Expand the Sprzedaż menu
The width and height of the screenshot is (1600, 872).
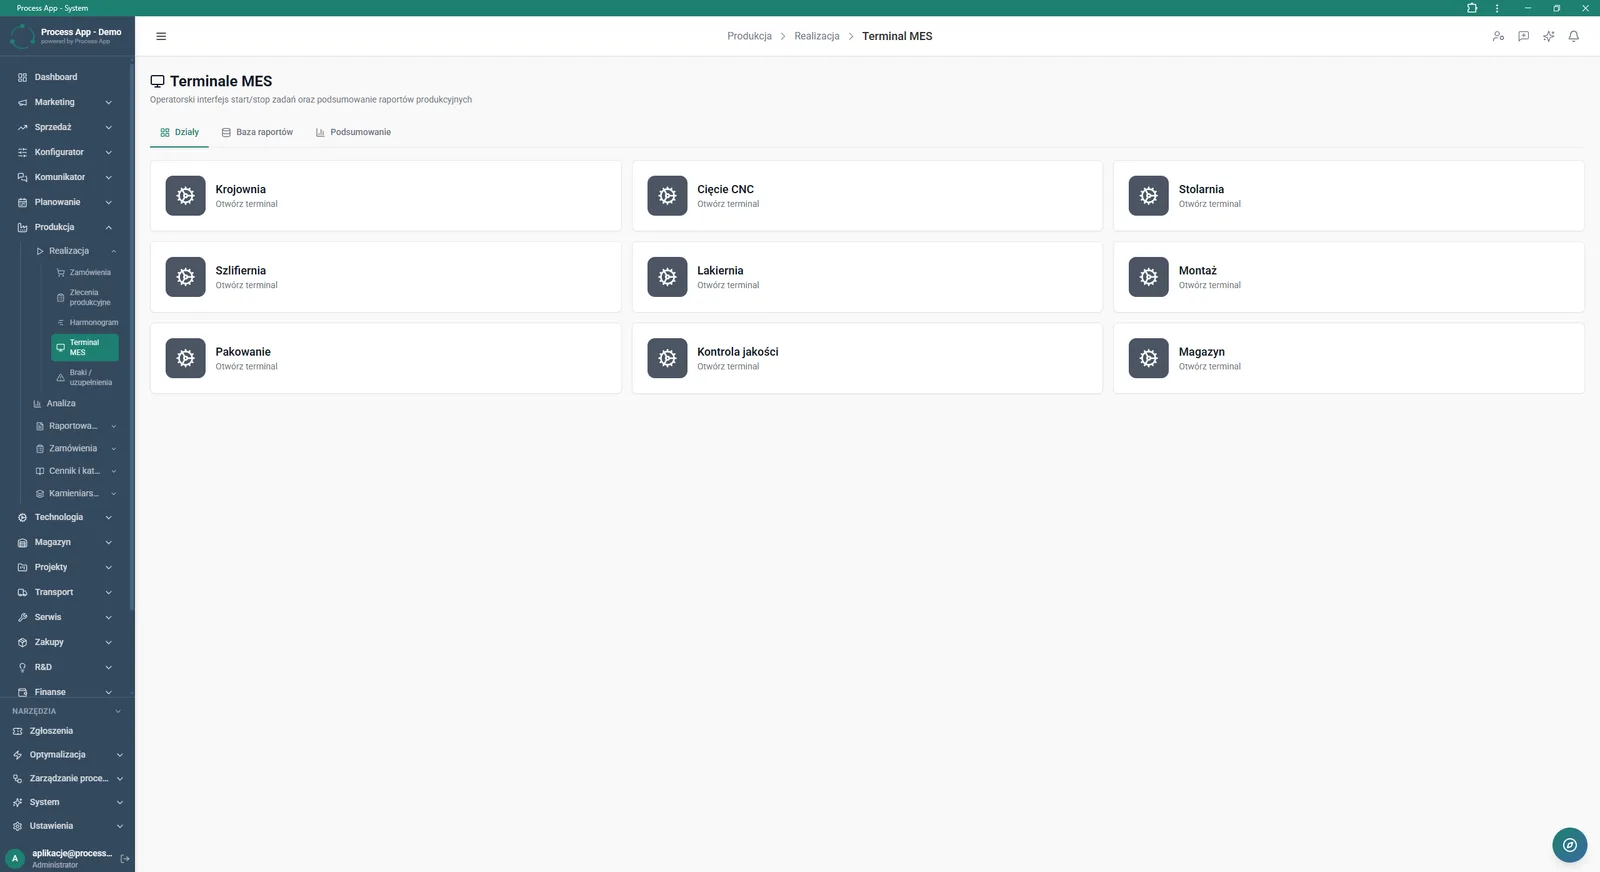(x=66, y=127)
